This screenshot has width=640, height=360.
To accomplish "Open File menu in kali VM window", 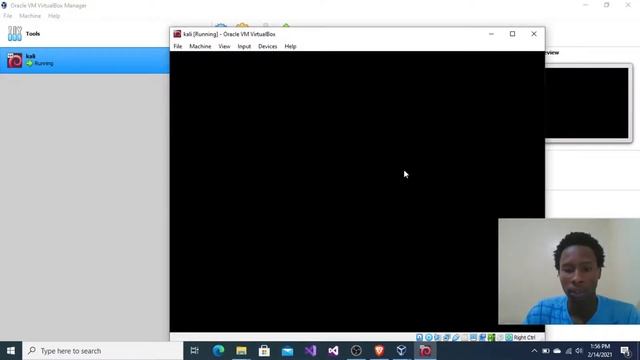I will 178,47.
